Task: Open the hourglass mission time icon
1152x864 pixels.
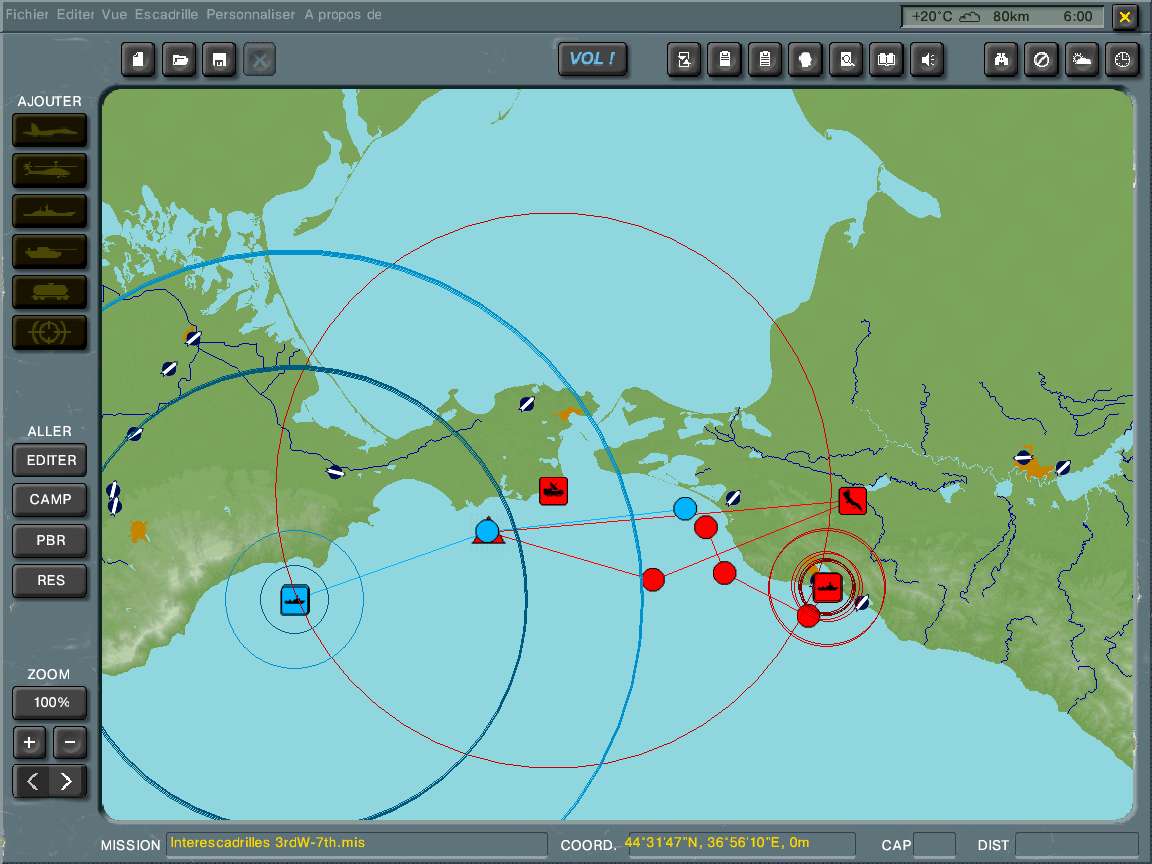Action: point(684,60)
